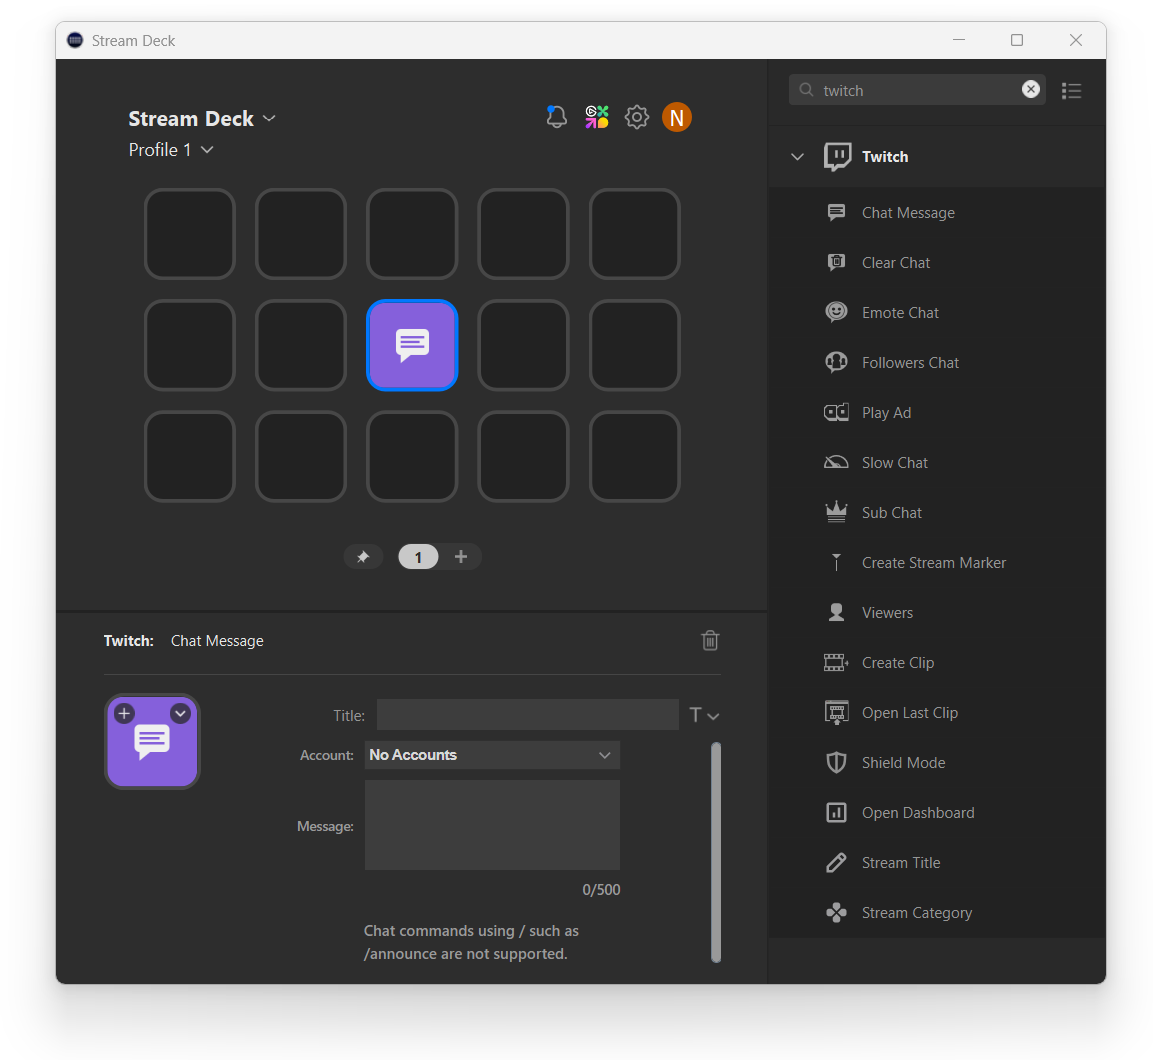The image size is (1153, 1060).
Task: Click the Open Last Clip label
Action: (910, 712)
